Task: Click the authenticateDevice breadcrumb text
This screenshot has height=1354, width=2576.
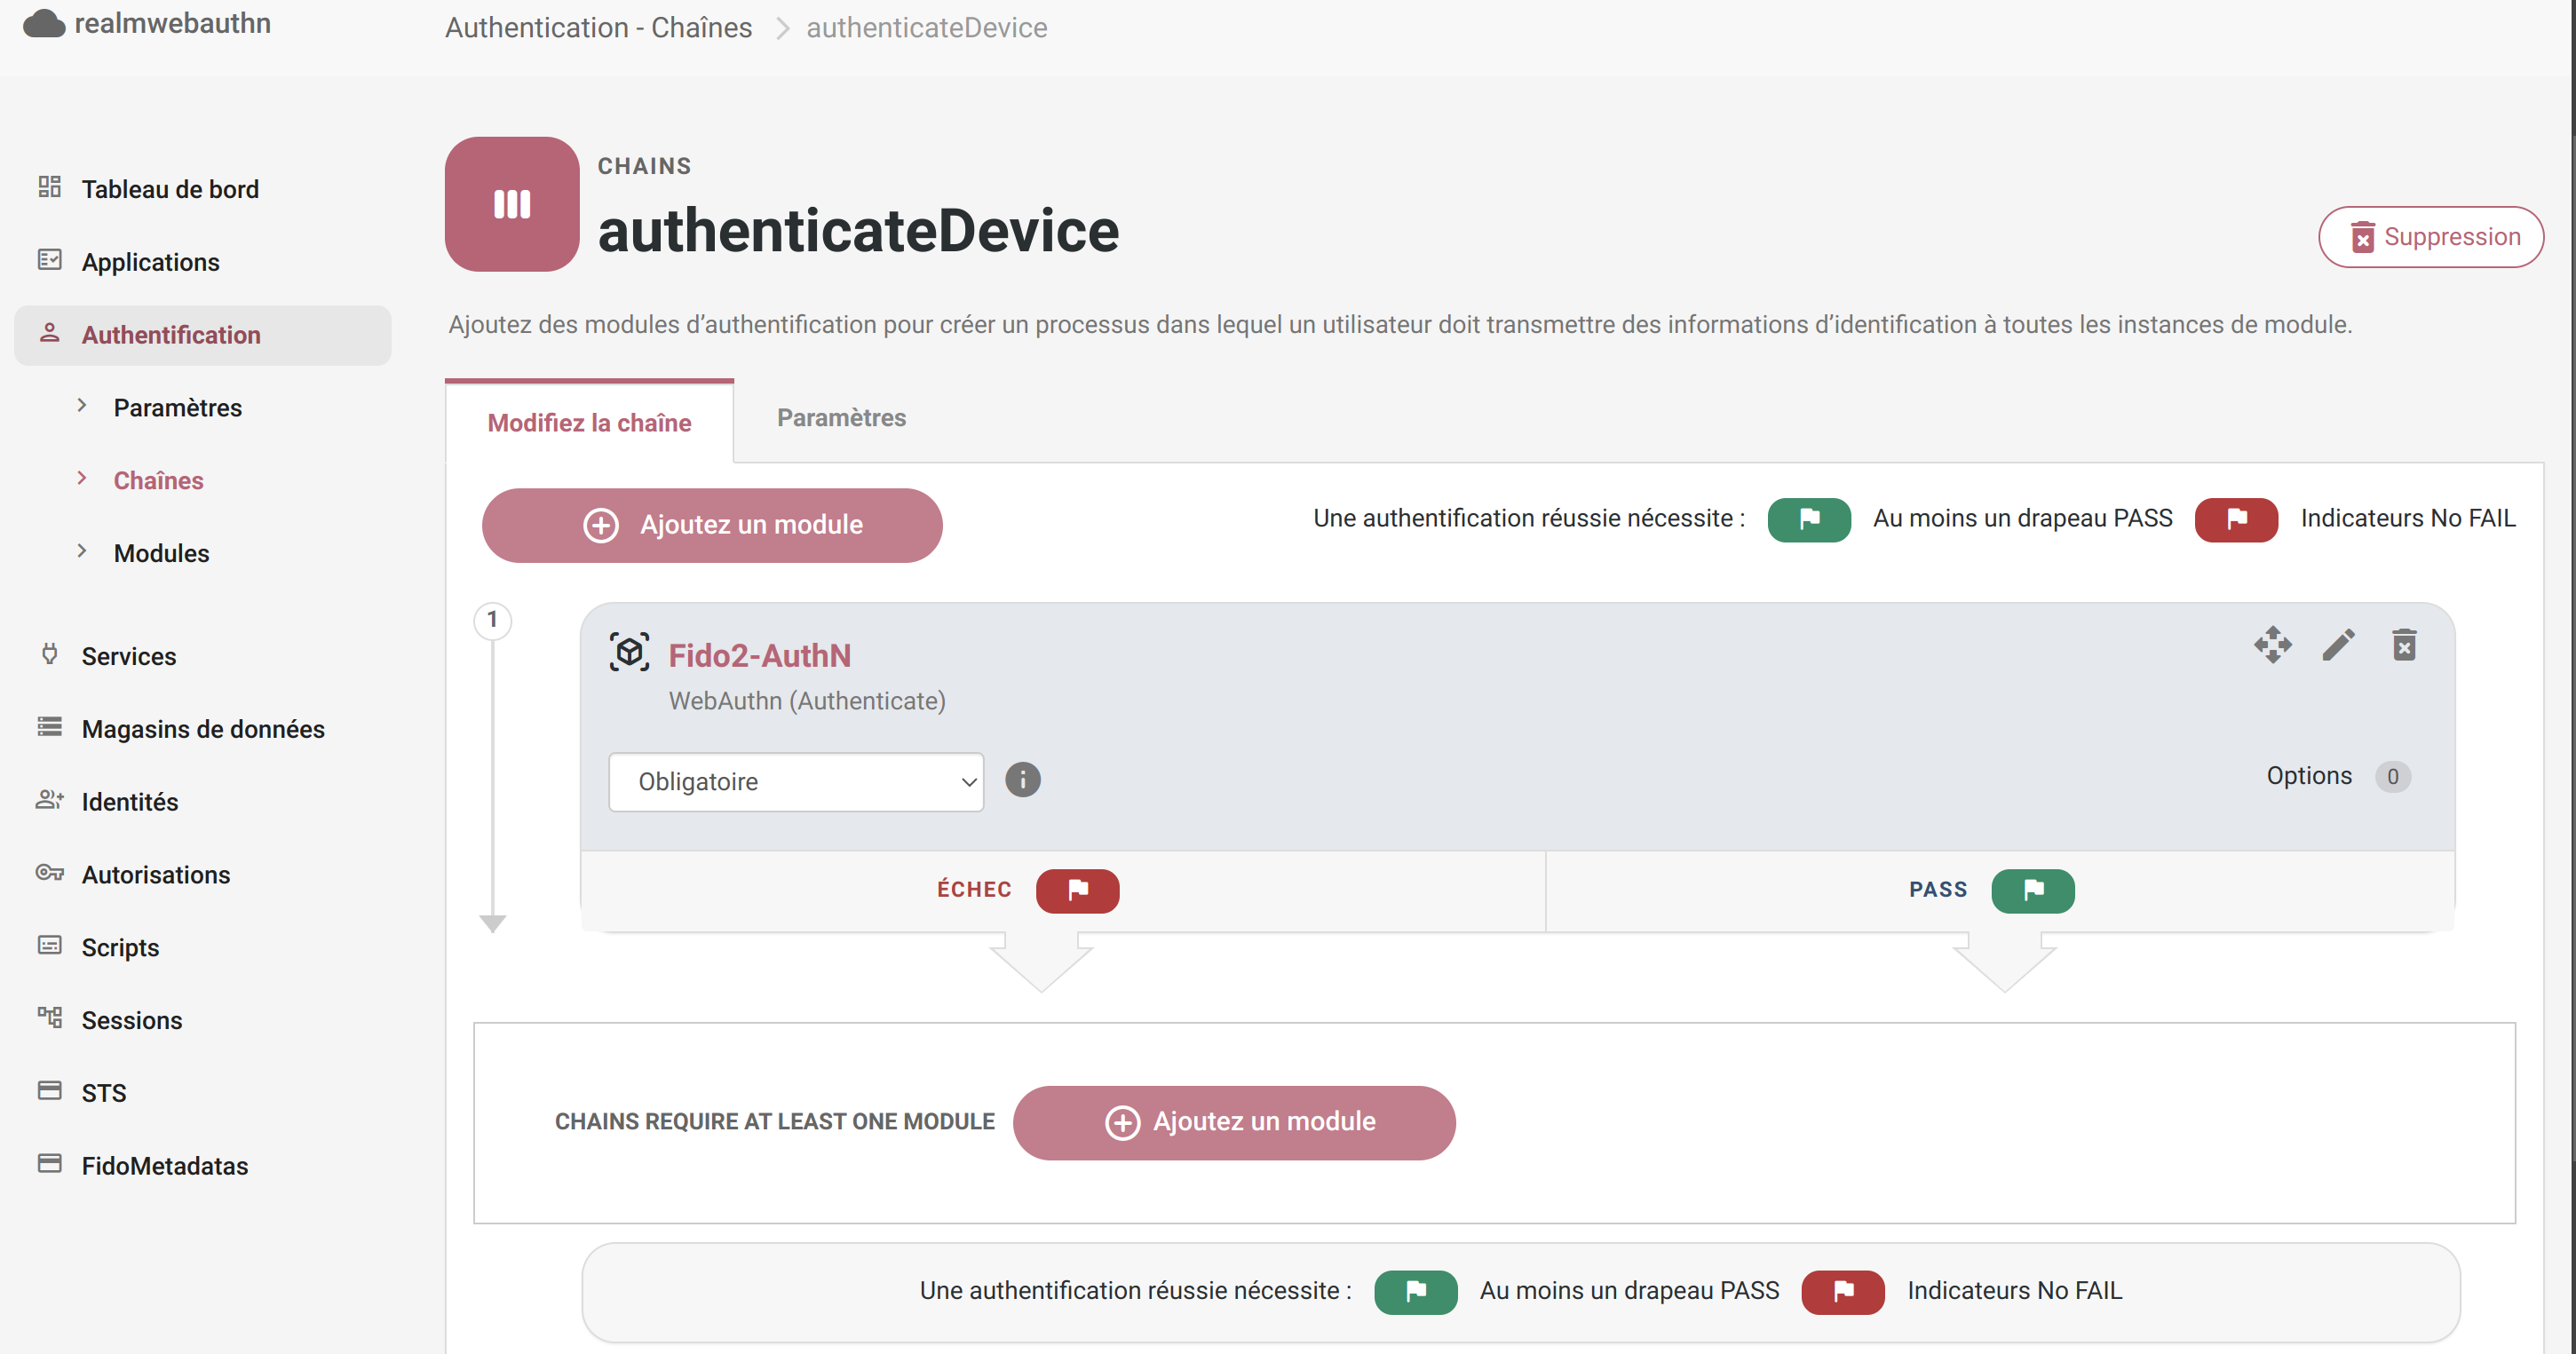Action: [927, 28]
